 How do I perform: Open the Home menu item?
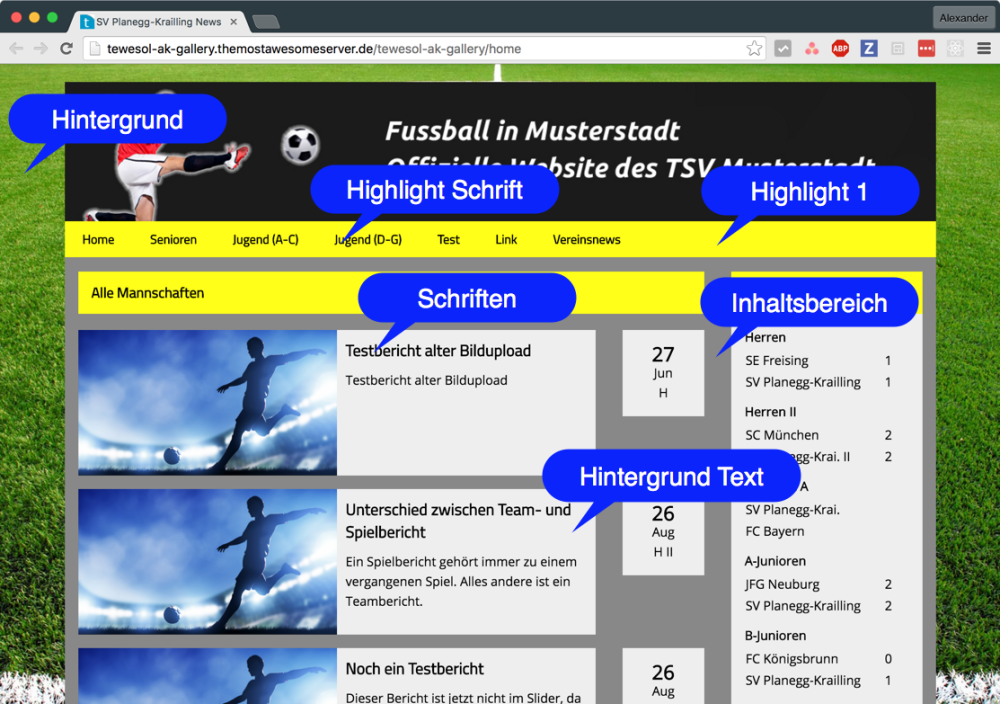[98, 240]
